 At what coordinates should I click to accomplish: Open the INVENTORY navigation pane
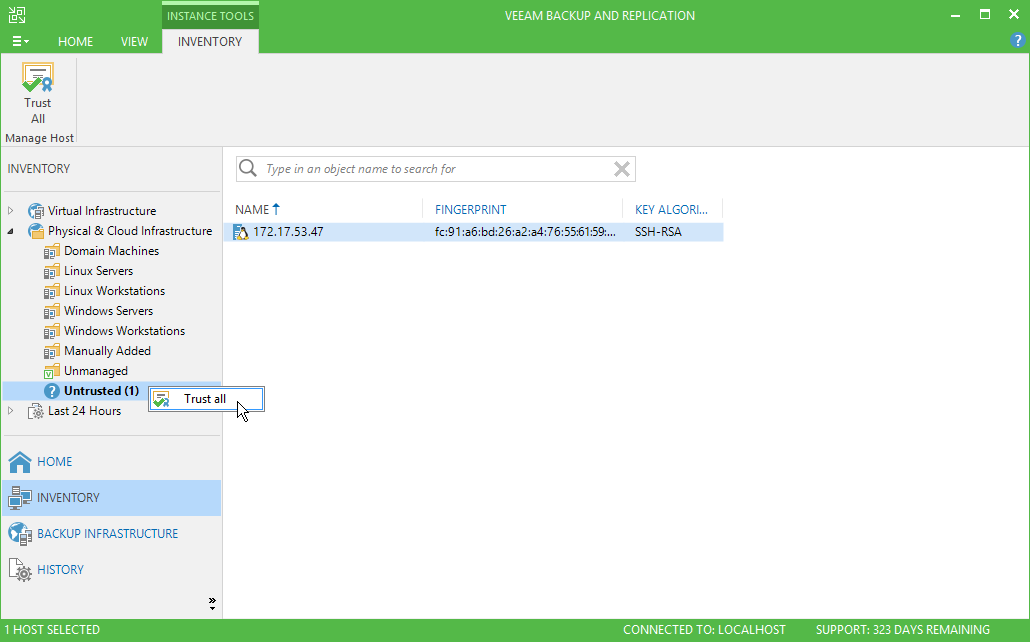112,498
